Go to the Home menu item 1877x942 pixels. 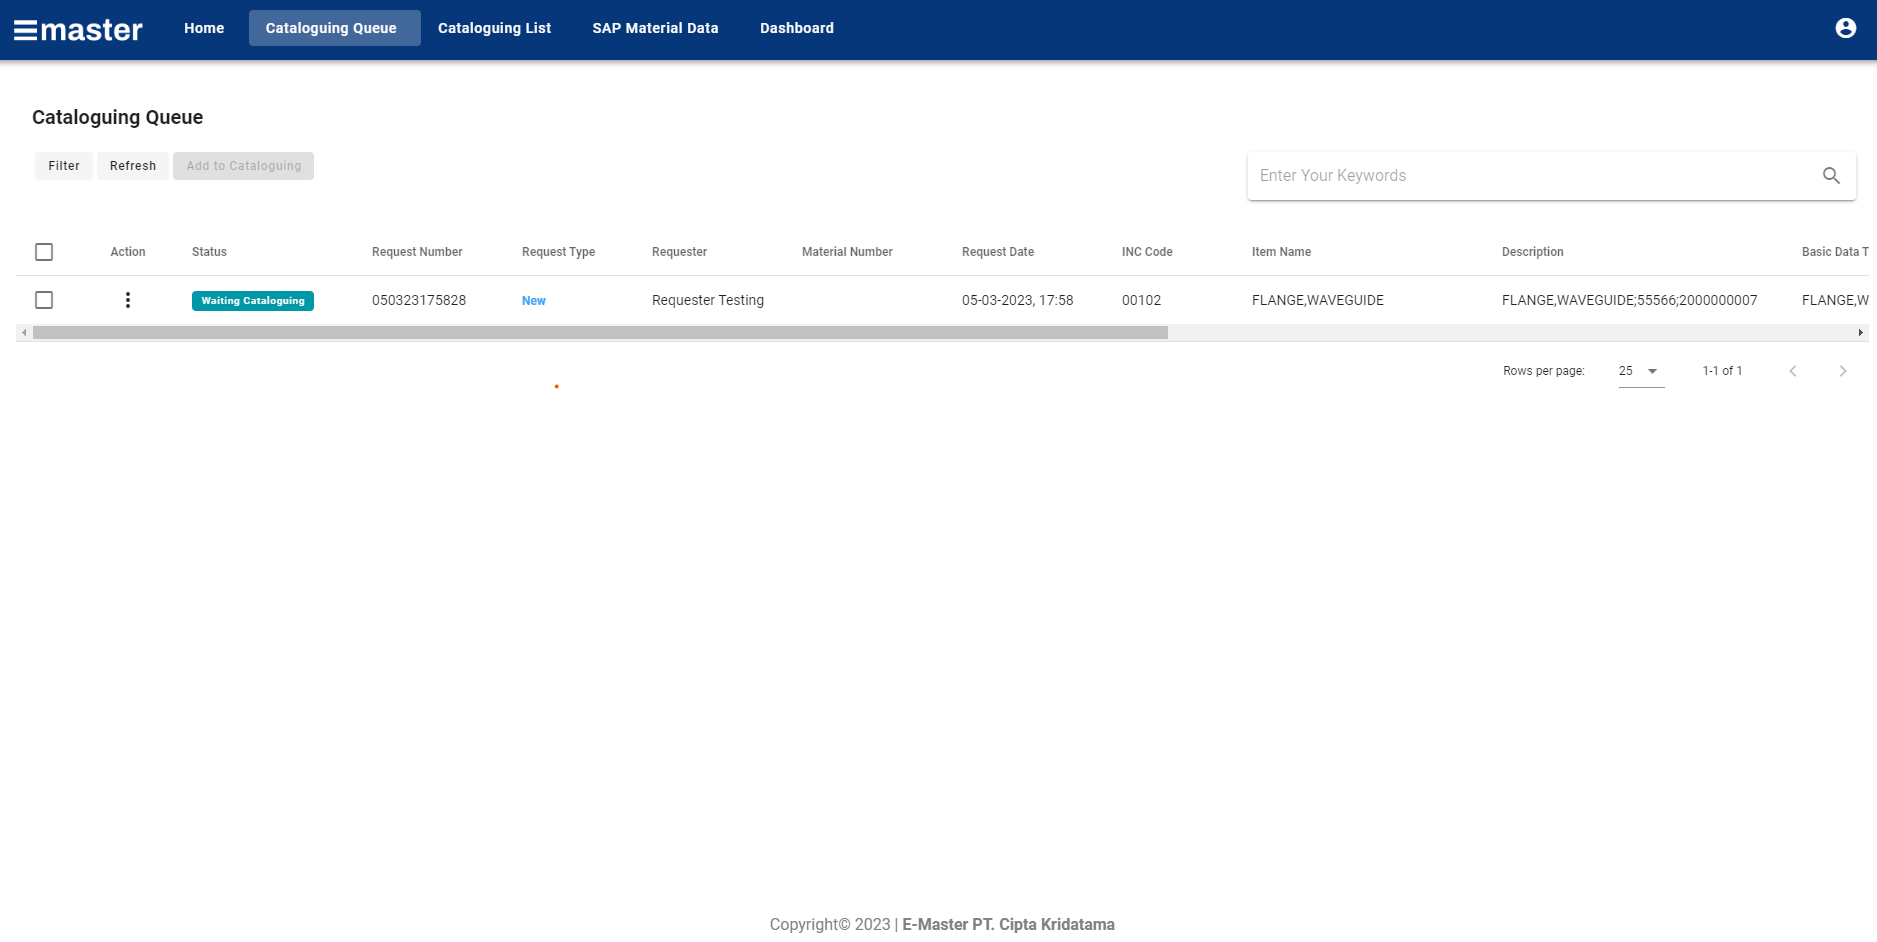(x=204, y=28)
